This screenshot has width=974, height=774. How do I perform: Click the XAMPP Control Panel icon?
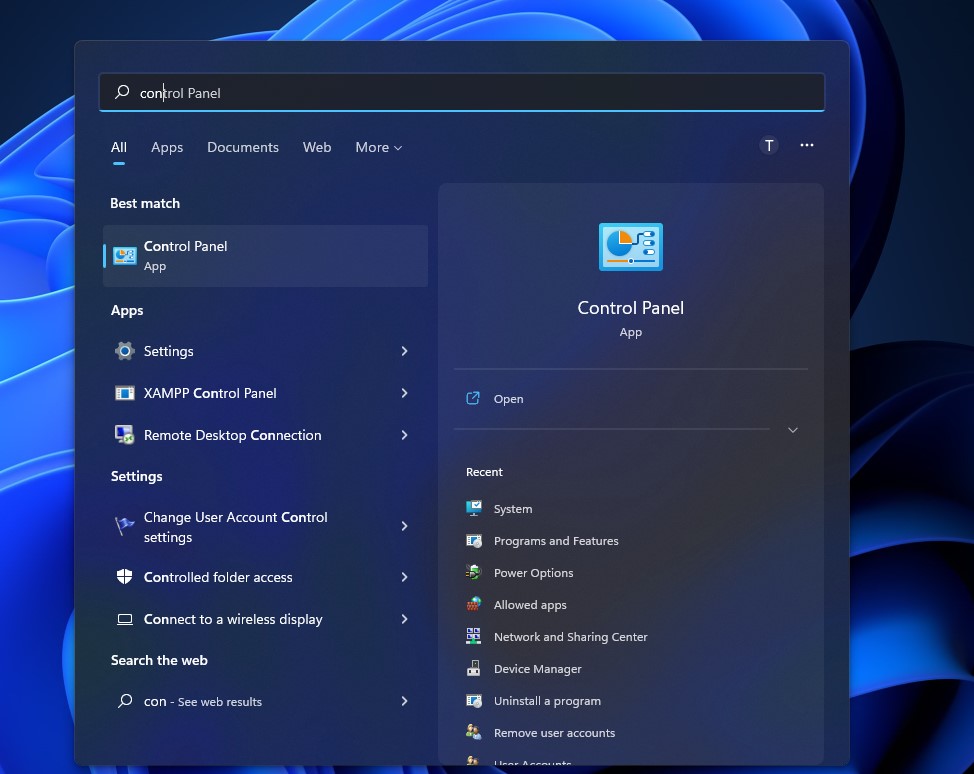click(125, 393)
